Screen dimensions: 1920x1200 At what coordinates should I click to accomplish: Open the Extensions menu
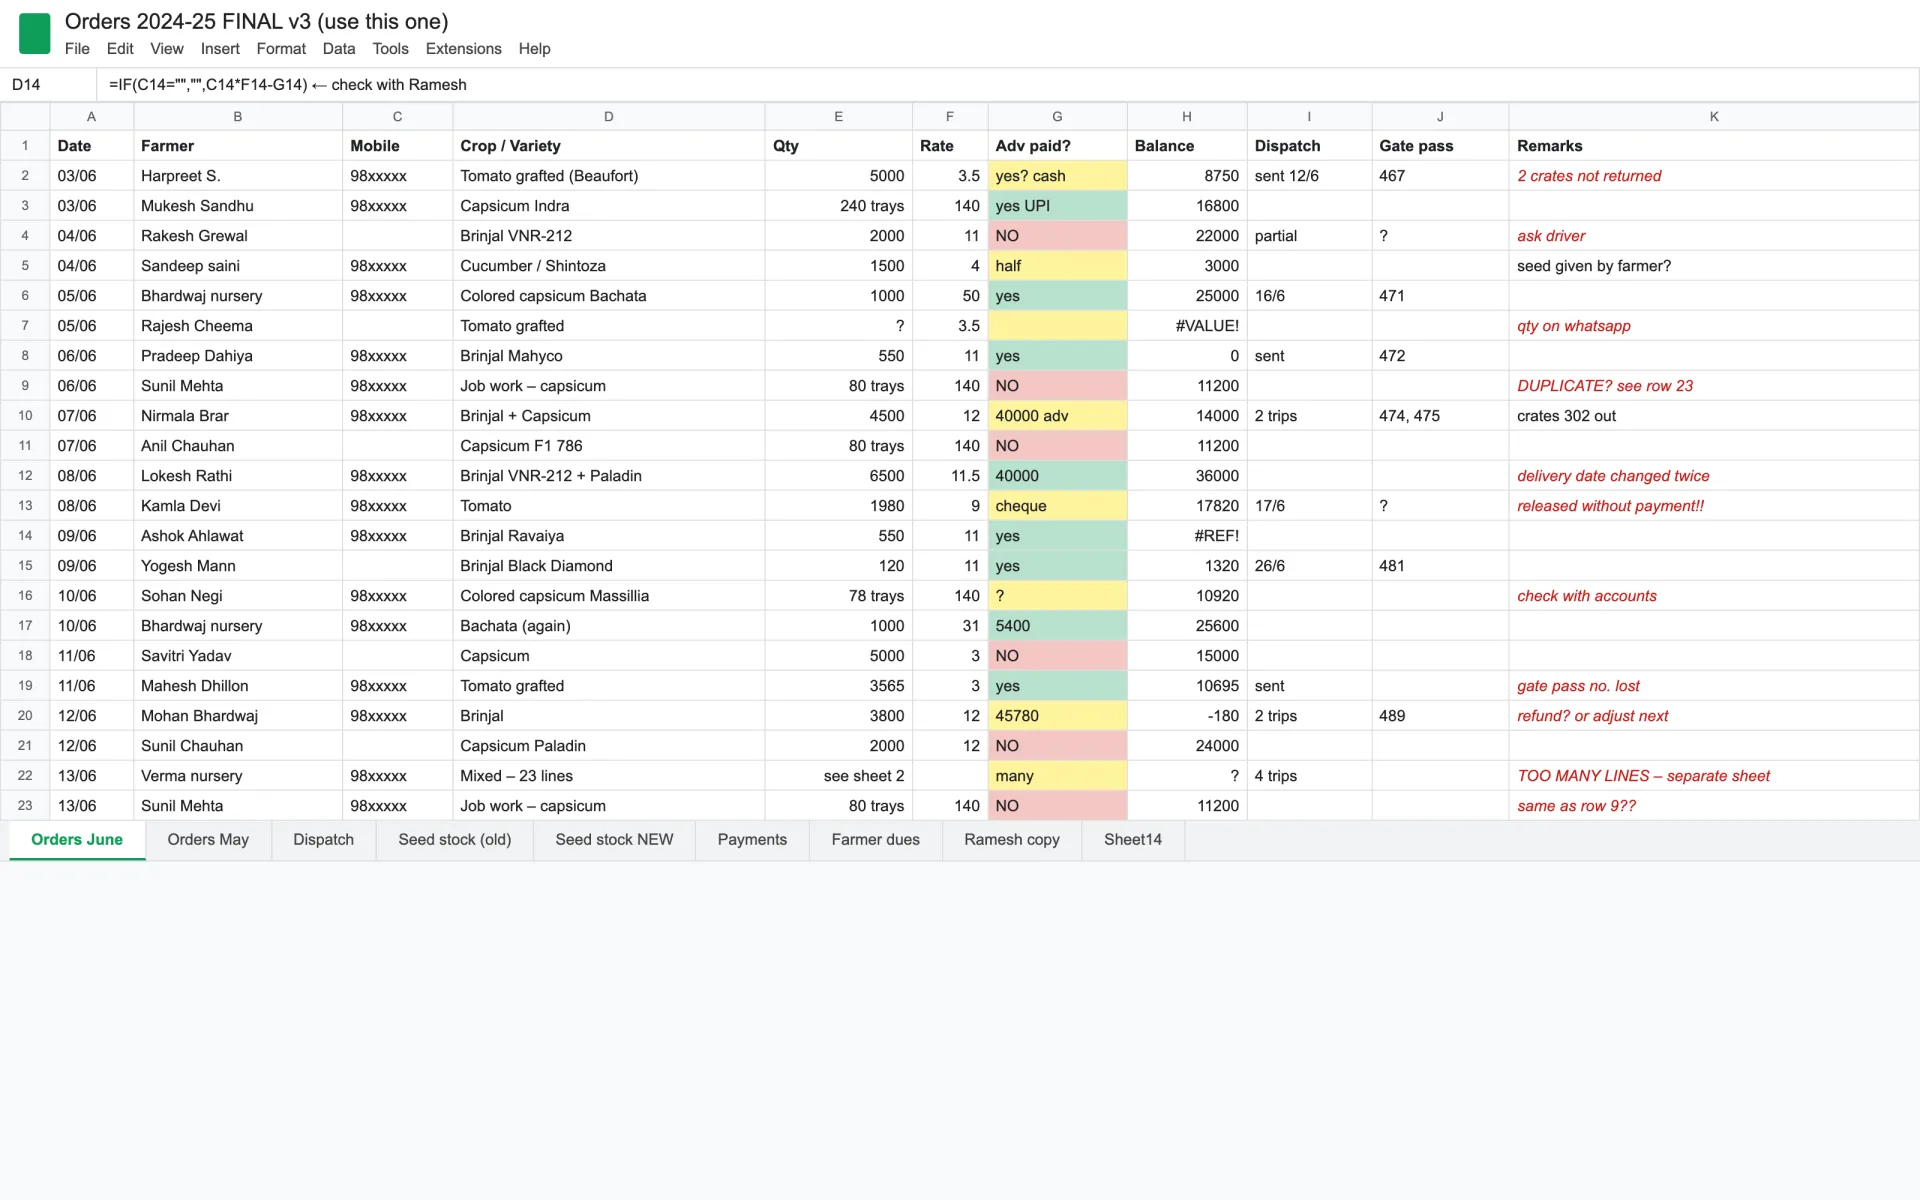(x=463, y=49)
